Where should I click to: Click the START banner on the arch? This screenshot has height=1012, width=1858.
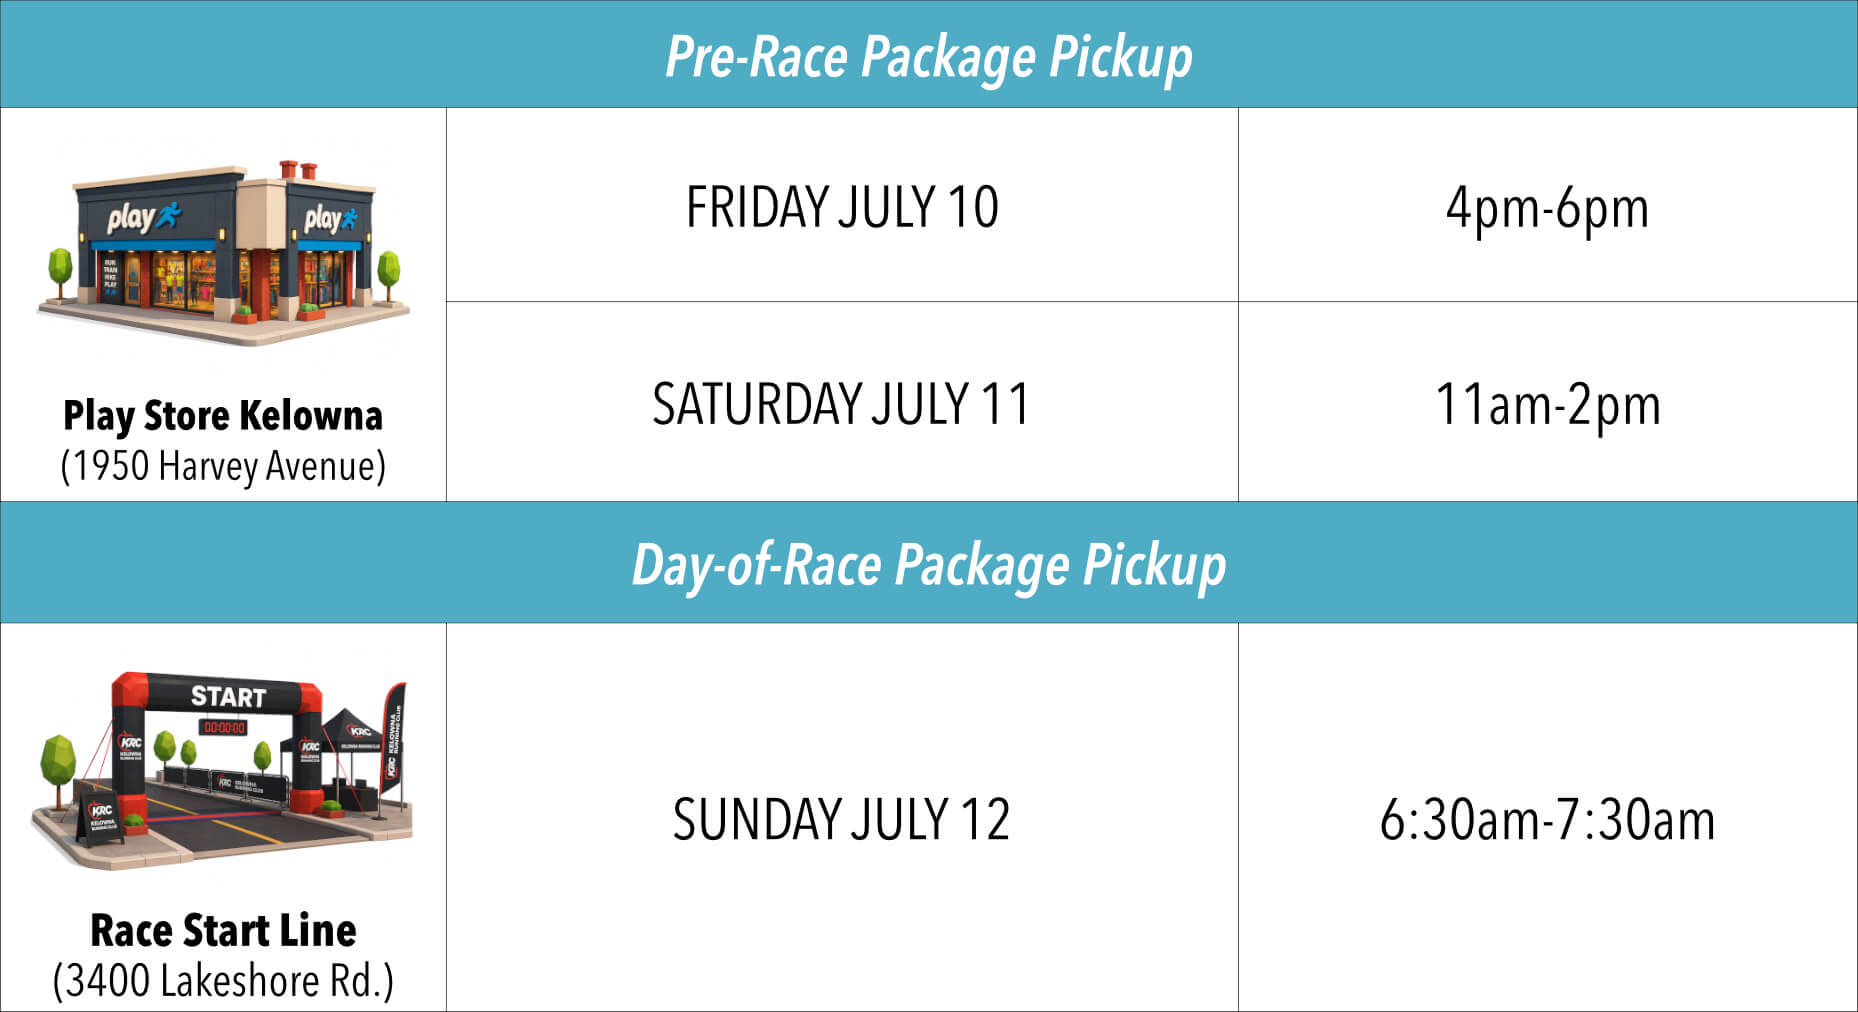click(228, 697)
